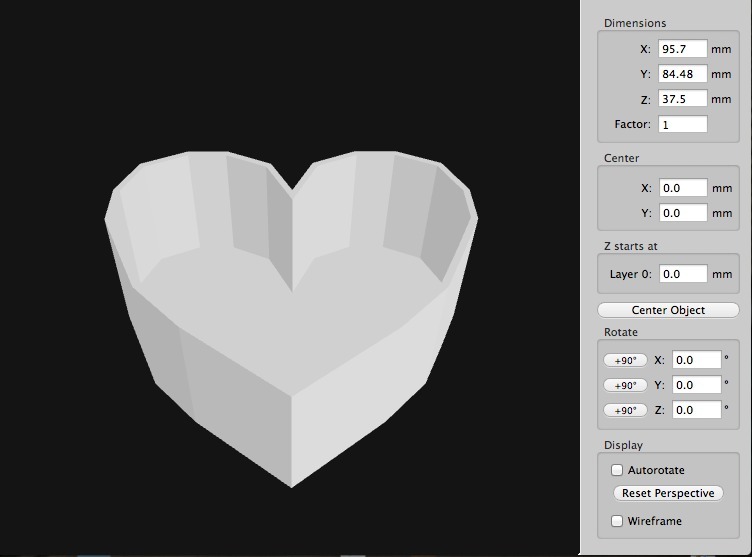Rotate +90° around the X axis
The width and height of the screenshot is (752, 557).
625,360
